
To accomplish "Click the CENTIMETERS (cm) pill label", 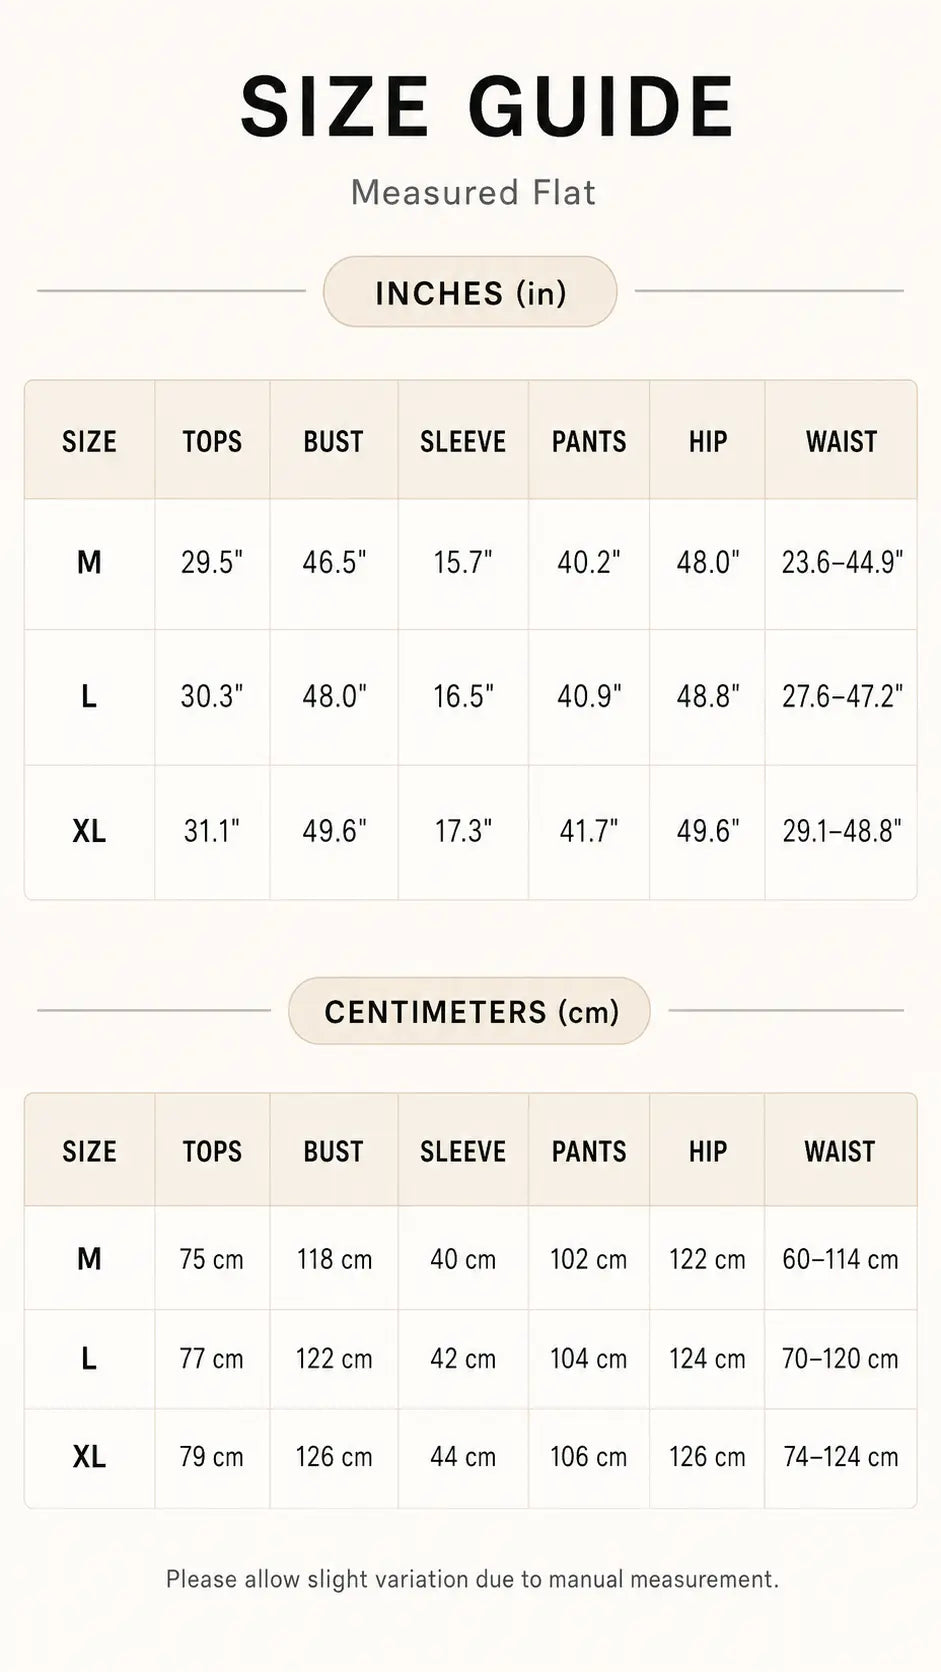I will [x=470, y=1011].
